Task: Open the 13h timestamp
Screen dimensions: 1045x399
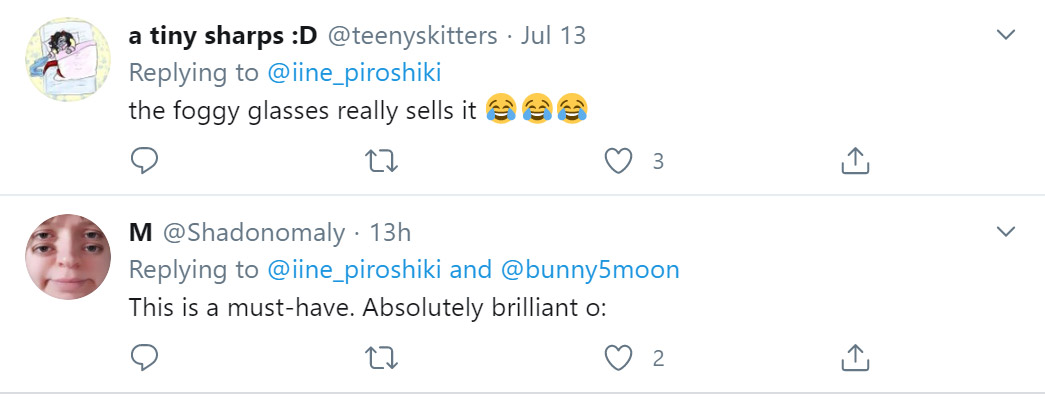Action: click(x=390, y=233)
